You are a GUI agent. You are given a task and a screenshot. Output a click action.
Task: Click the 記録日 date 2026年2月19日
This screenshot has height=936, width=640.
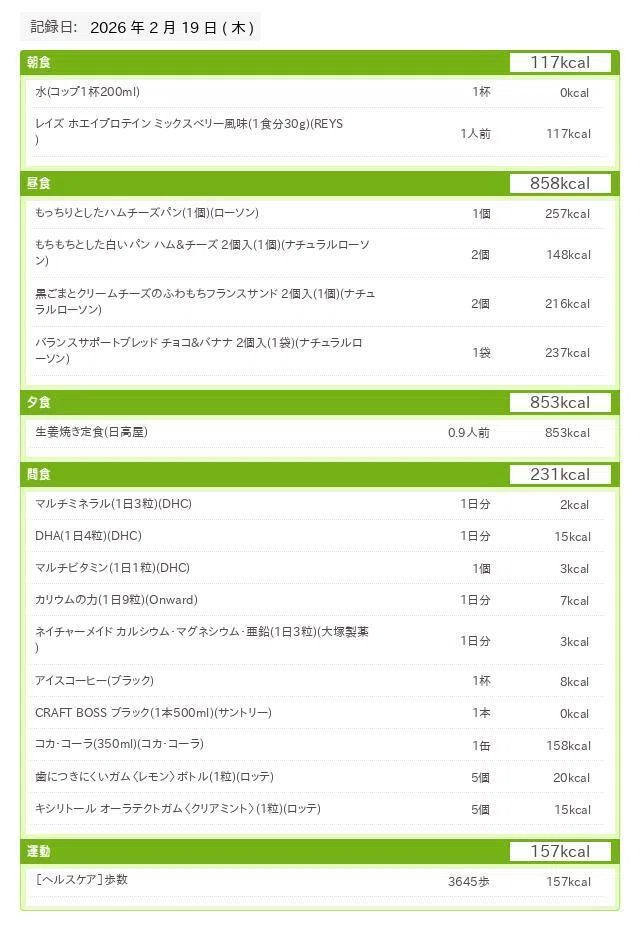pos(172,27)
